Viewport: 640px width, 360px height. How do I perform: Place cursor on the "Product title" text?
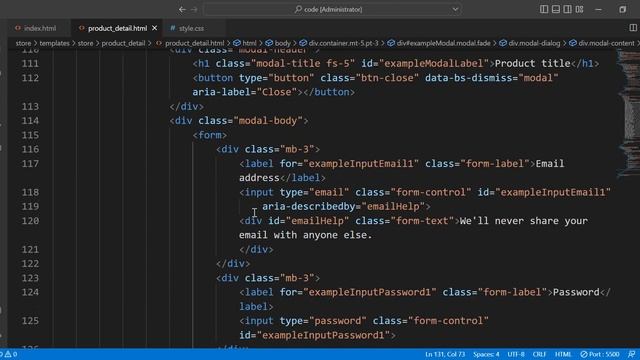tap(532, 64)
